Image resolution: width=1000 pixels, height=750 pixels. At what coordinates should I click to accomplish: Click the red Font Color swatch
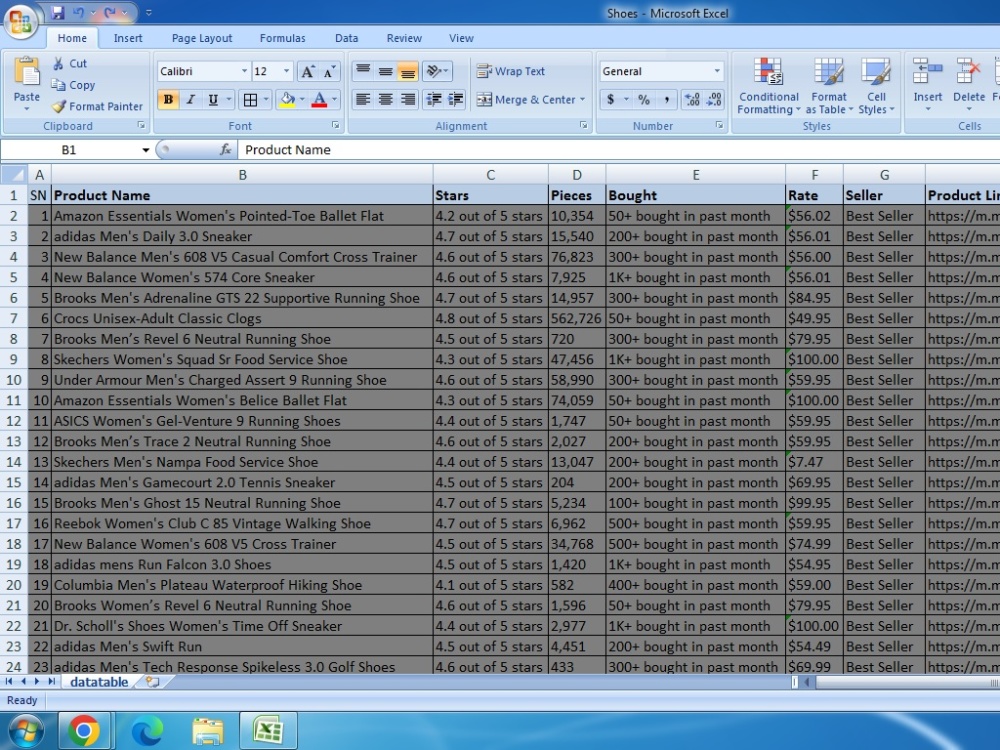point(320,99)
